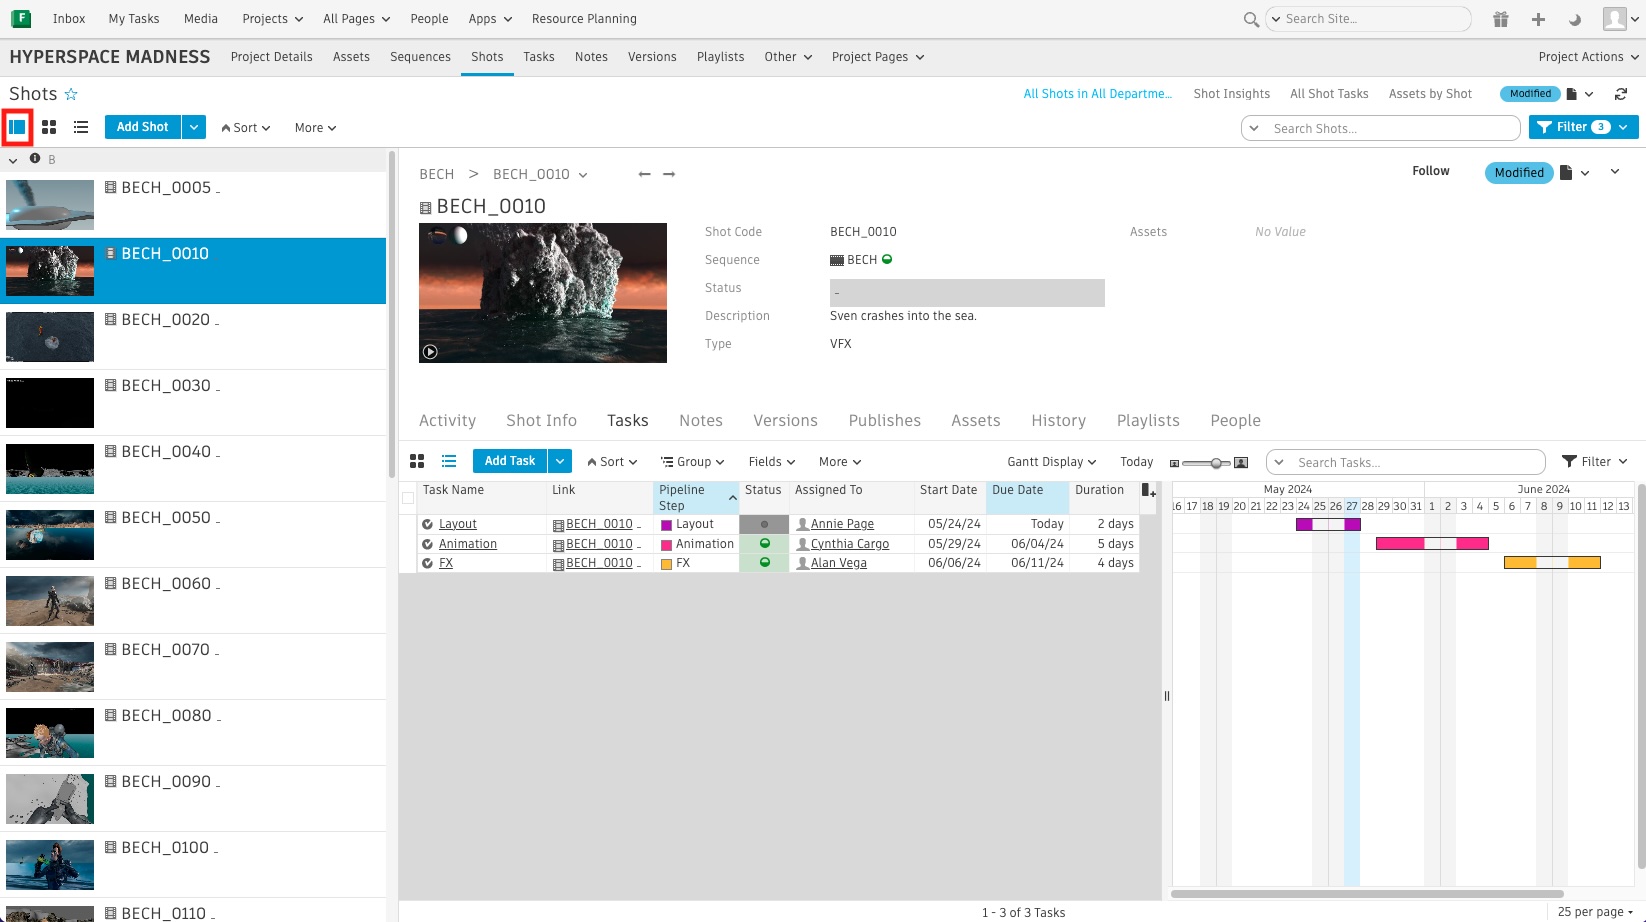
Task: Go to the previous shot arrow
Action: [645, 174]
